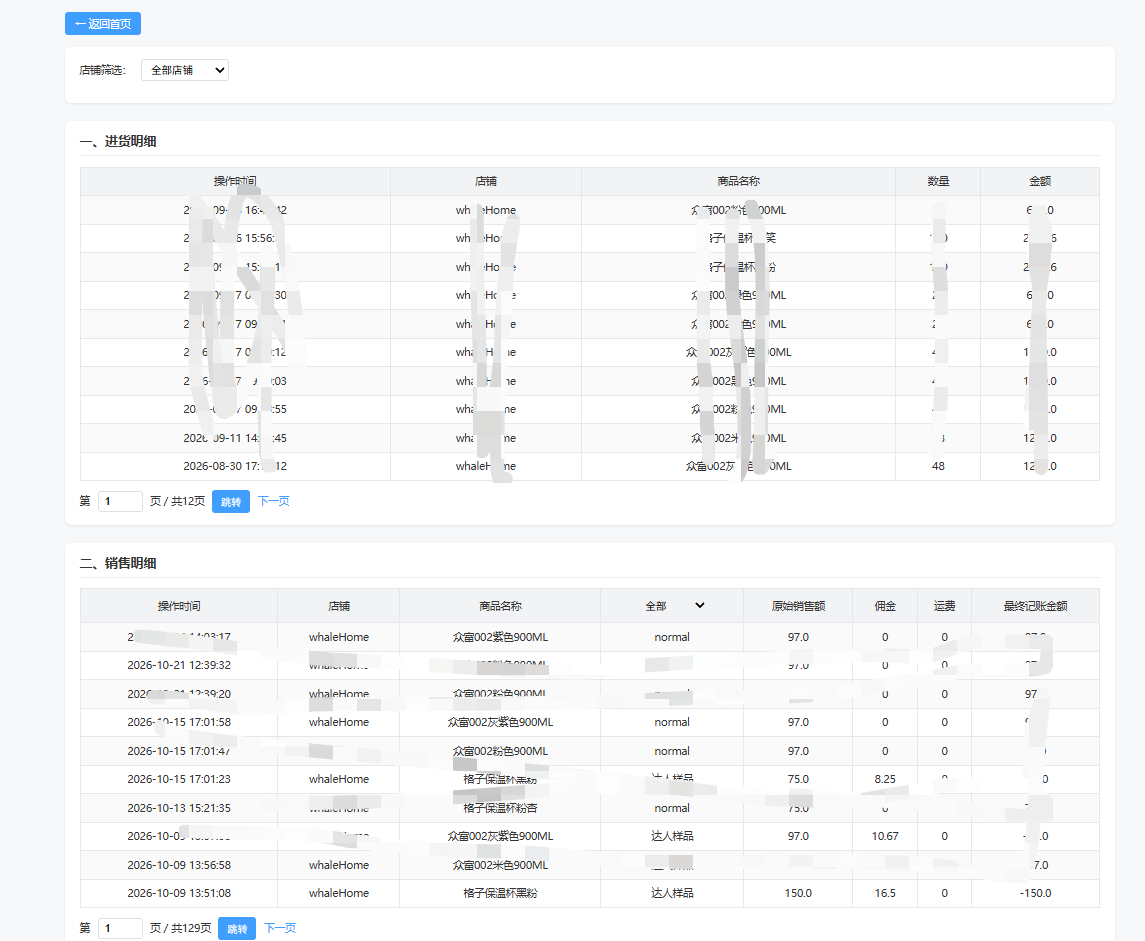Screen dimensions: 1145x941
Task: Select the 2026-10-13 15:21:35 sales timestamp
Action: pyautogui.click(x=179, y=808)
